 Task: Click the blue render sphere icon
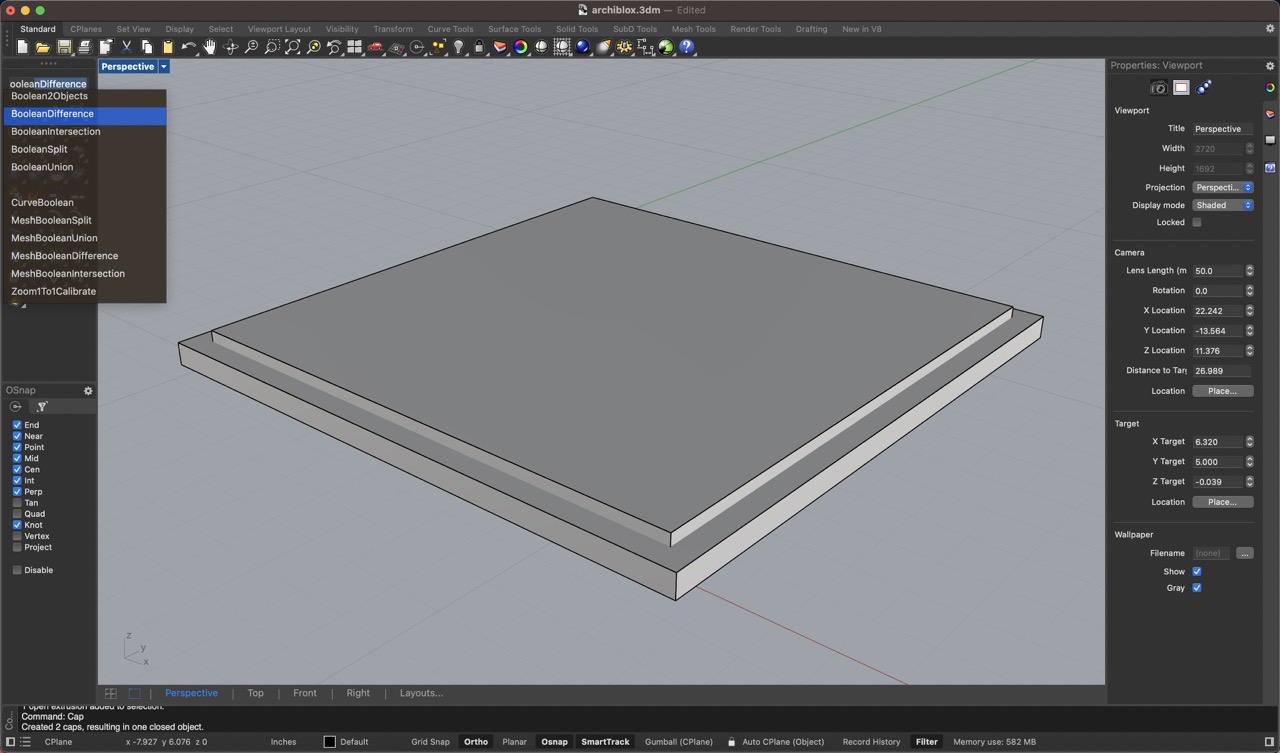(582, 47)
